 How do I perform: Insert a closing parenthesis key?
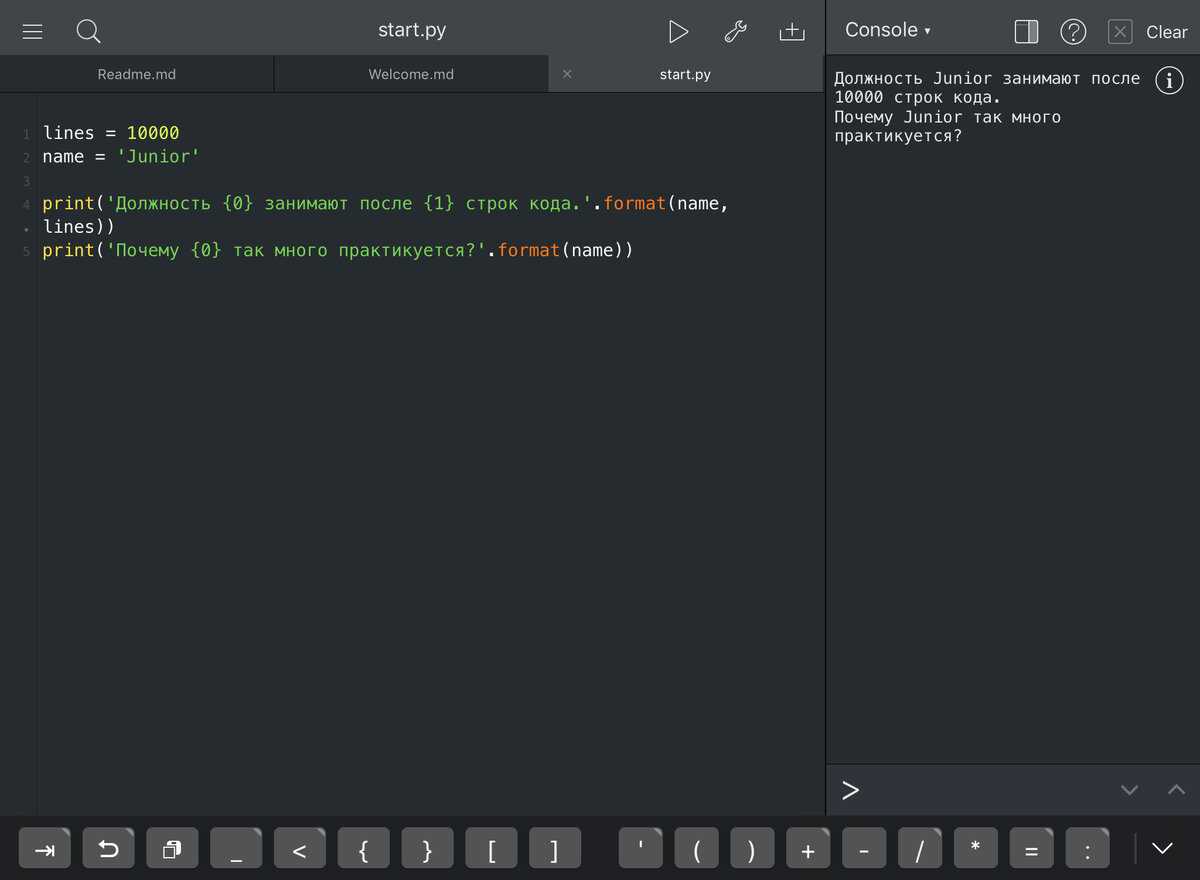[753, 848]
